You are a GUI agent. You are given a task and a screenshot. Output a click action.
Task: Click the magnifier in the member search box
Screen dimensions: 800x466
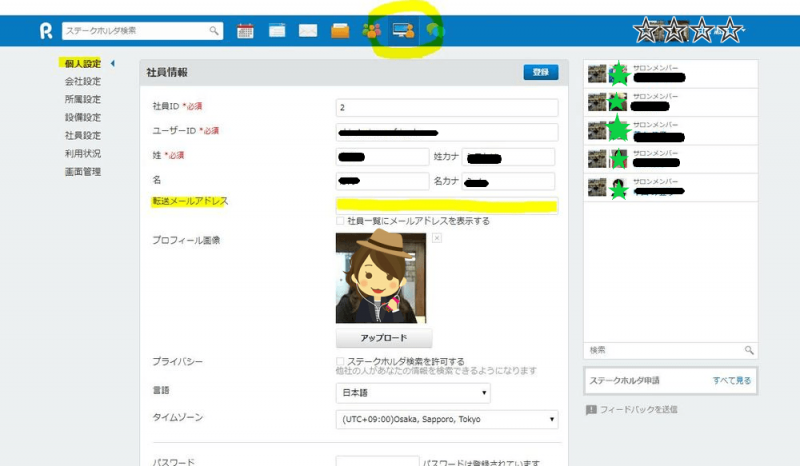coord(749,350)
